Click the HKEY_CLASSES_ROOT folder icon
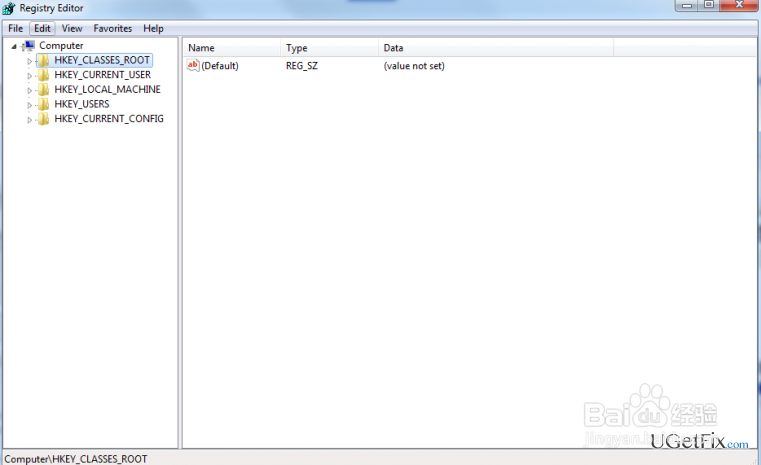 (44, 60)
